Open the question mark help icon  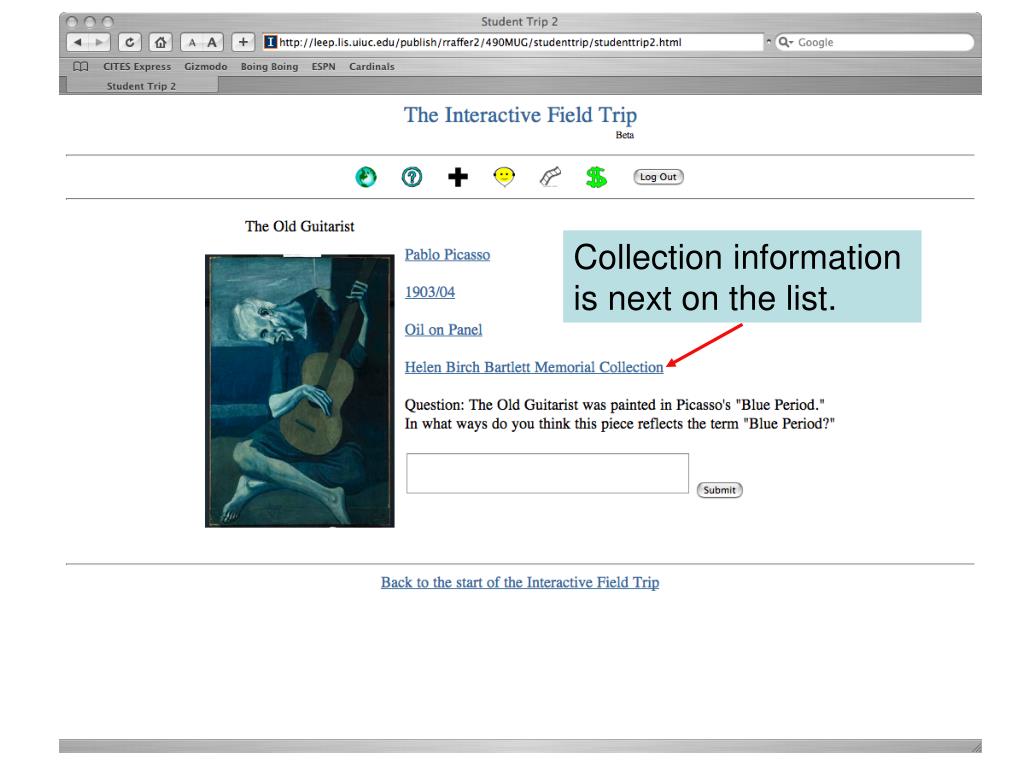pyautogui.click(x=411, y=177)
